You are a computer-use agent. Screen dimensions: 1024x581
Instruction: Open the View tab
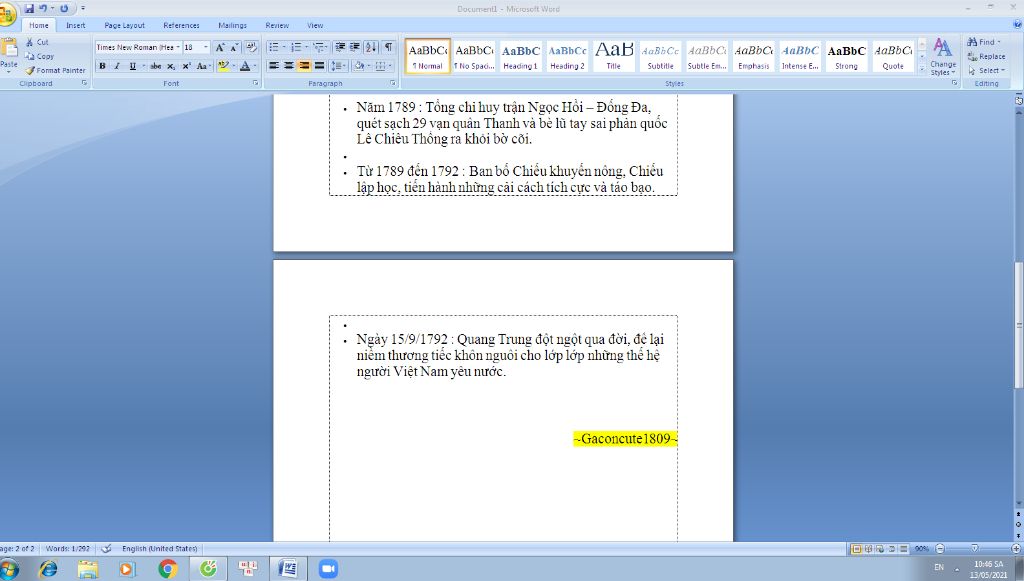tap(315, 25)
